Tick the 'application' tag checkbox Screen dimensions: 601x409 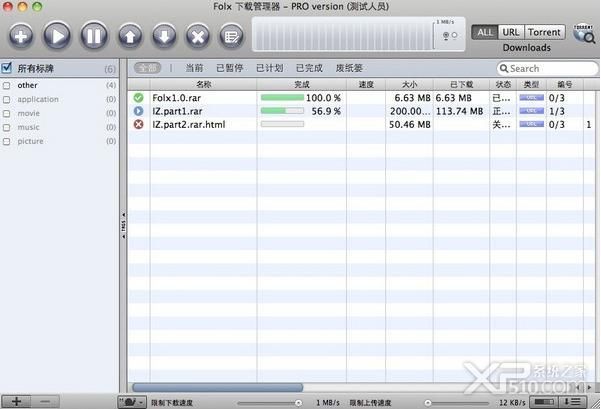[7, 100]
